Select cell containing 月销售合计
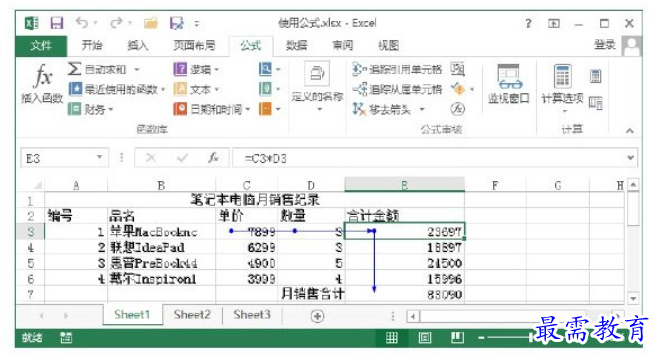 (311, 294)
